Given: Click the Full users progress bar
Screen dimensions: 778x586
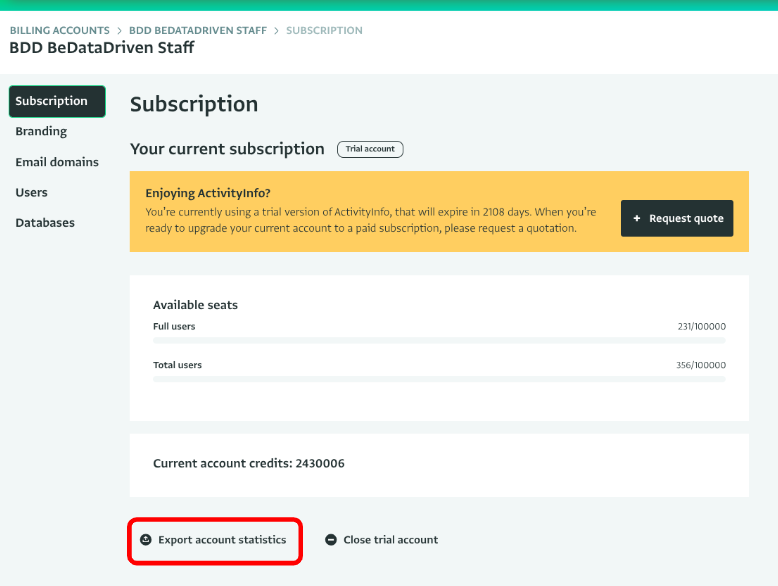Looking at the screenshot, I should pos(439,341).
